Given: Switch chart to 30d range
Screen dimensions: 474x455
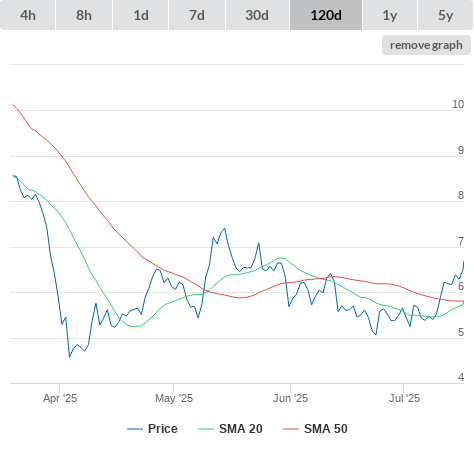Looking at the screenshot, I should point(257,15).
